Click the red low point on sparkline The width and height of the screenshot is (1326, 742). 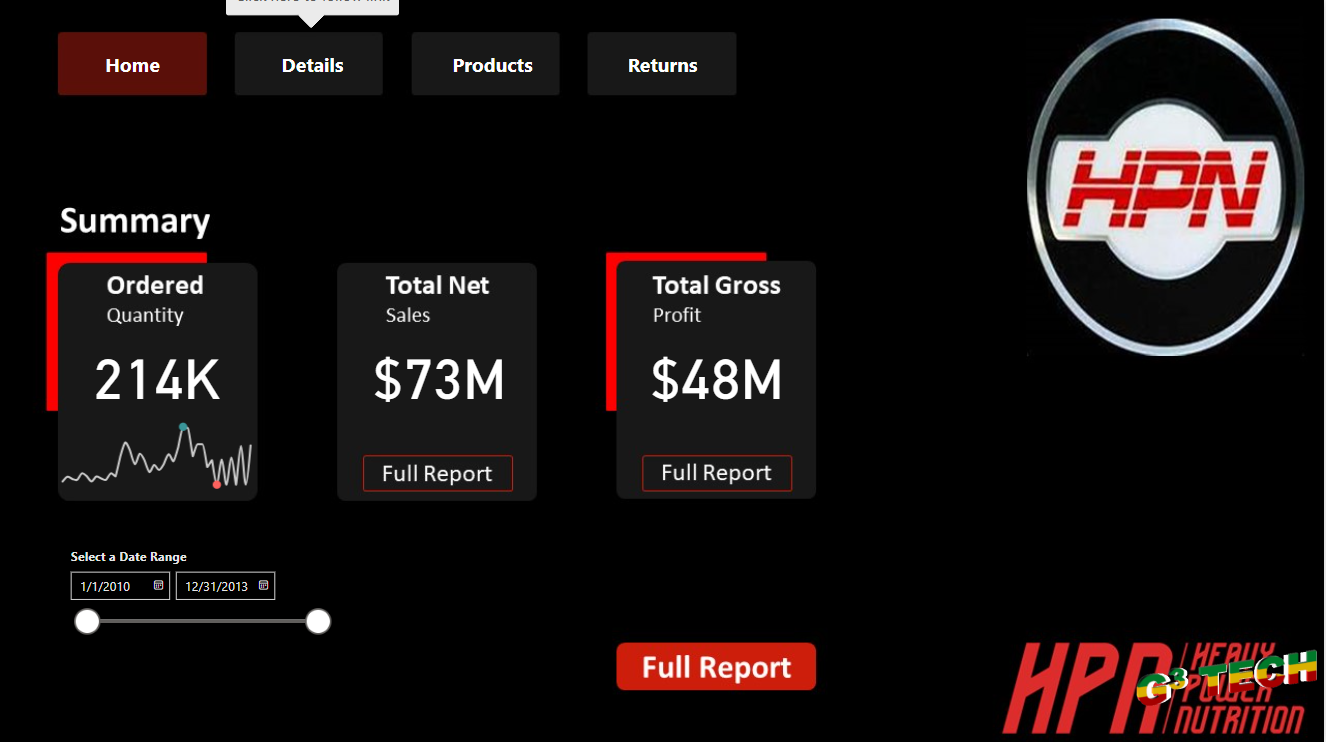[217, 485]
